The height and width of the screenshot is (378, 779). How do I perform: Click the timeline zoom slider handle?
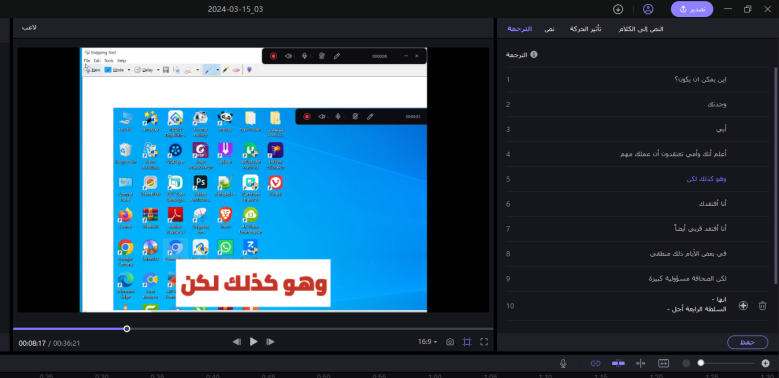701,363
